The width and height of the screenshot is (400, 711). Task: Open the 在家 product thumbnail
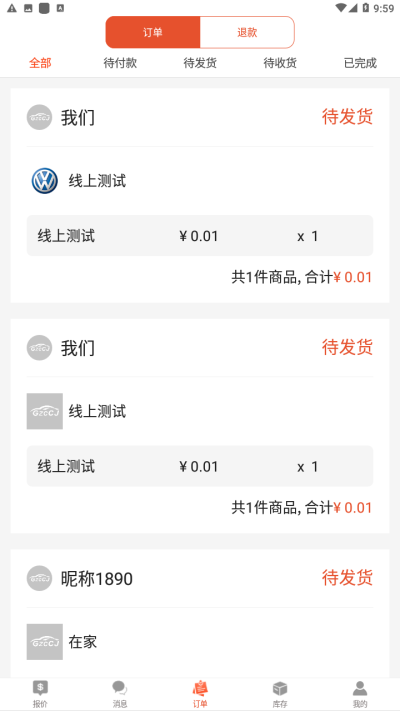[x=45, y=642]
